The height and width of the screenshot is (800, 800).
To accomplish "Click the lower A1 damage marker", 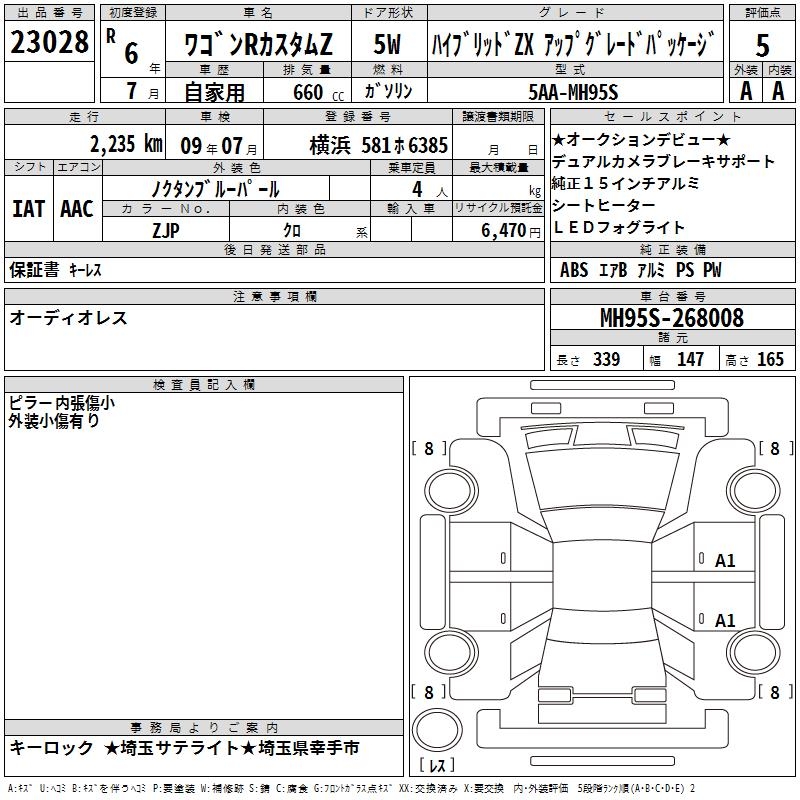I will pyautogui.click(x=725, y=621).
